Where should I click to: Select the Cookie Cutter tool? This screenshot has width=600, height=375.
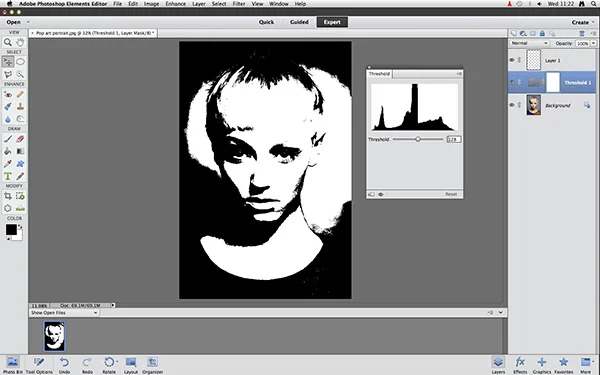coord(8,209)
